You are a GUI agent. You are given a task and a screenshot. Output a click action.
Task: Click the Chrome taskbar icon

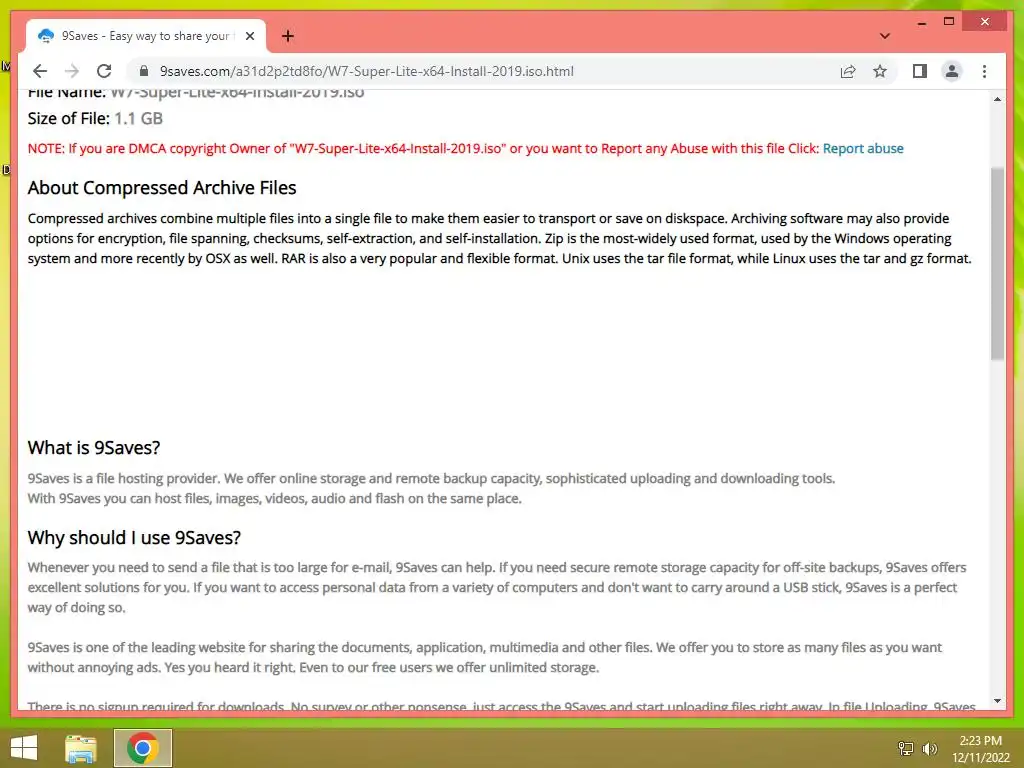pos(142,748)
